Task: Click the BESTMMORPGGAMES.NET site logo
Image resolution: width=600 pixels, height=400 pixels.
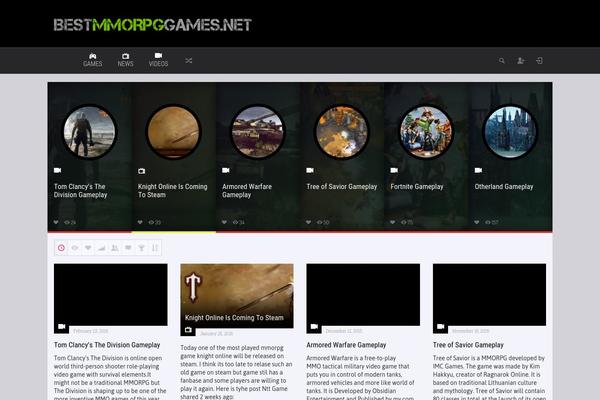Action: [x=152, y=25]
